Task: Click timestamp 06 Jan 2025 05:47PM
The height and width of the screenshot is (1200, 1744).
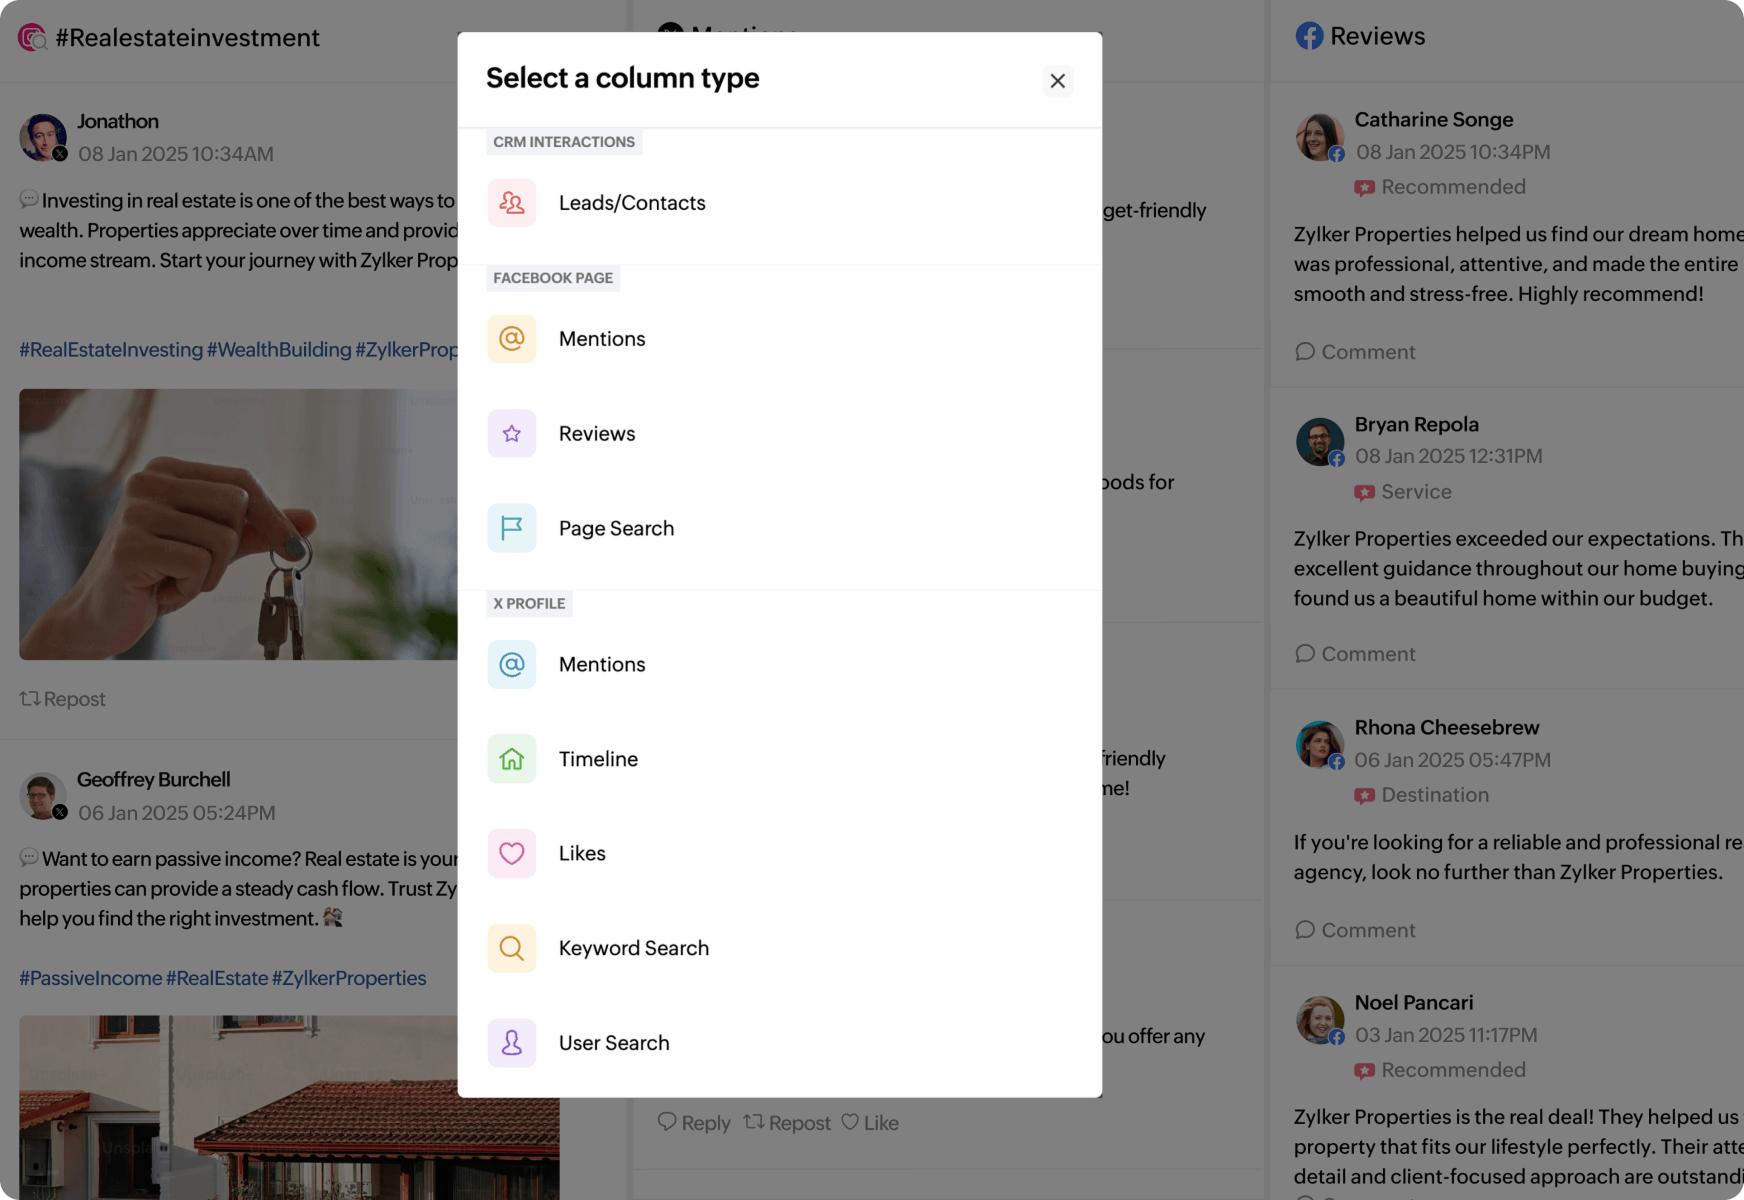Action: 1453,760
